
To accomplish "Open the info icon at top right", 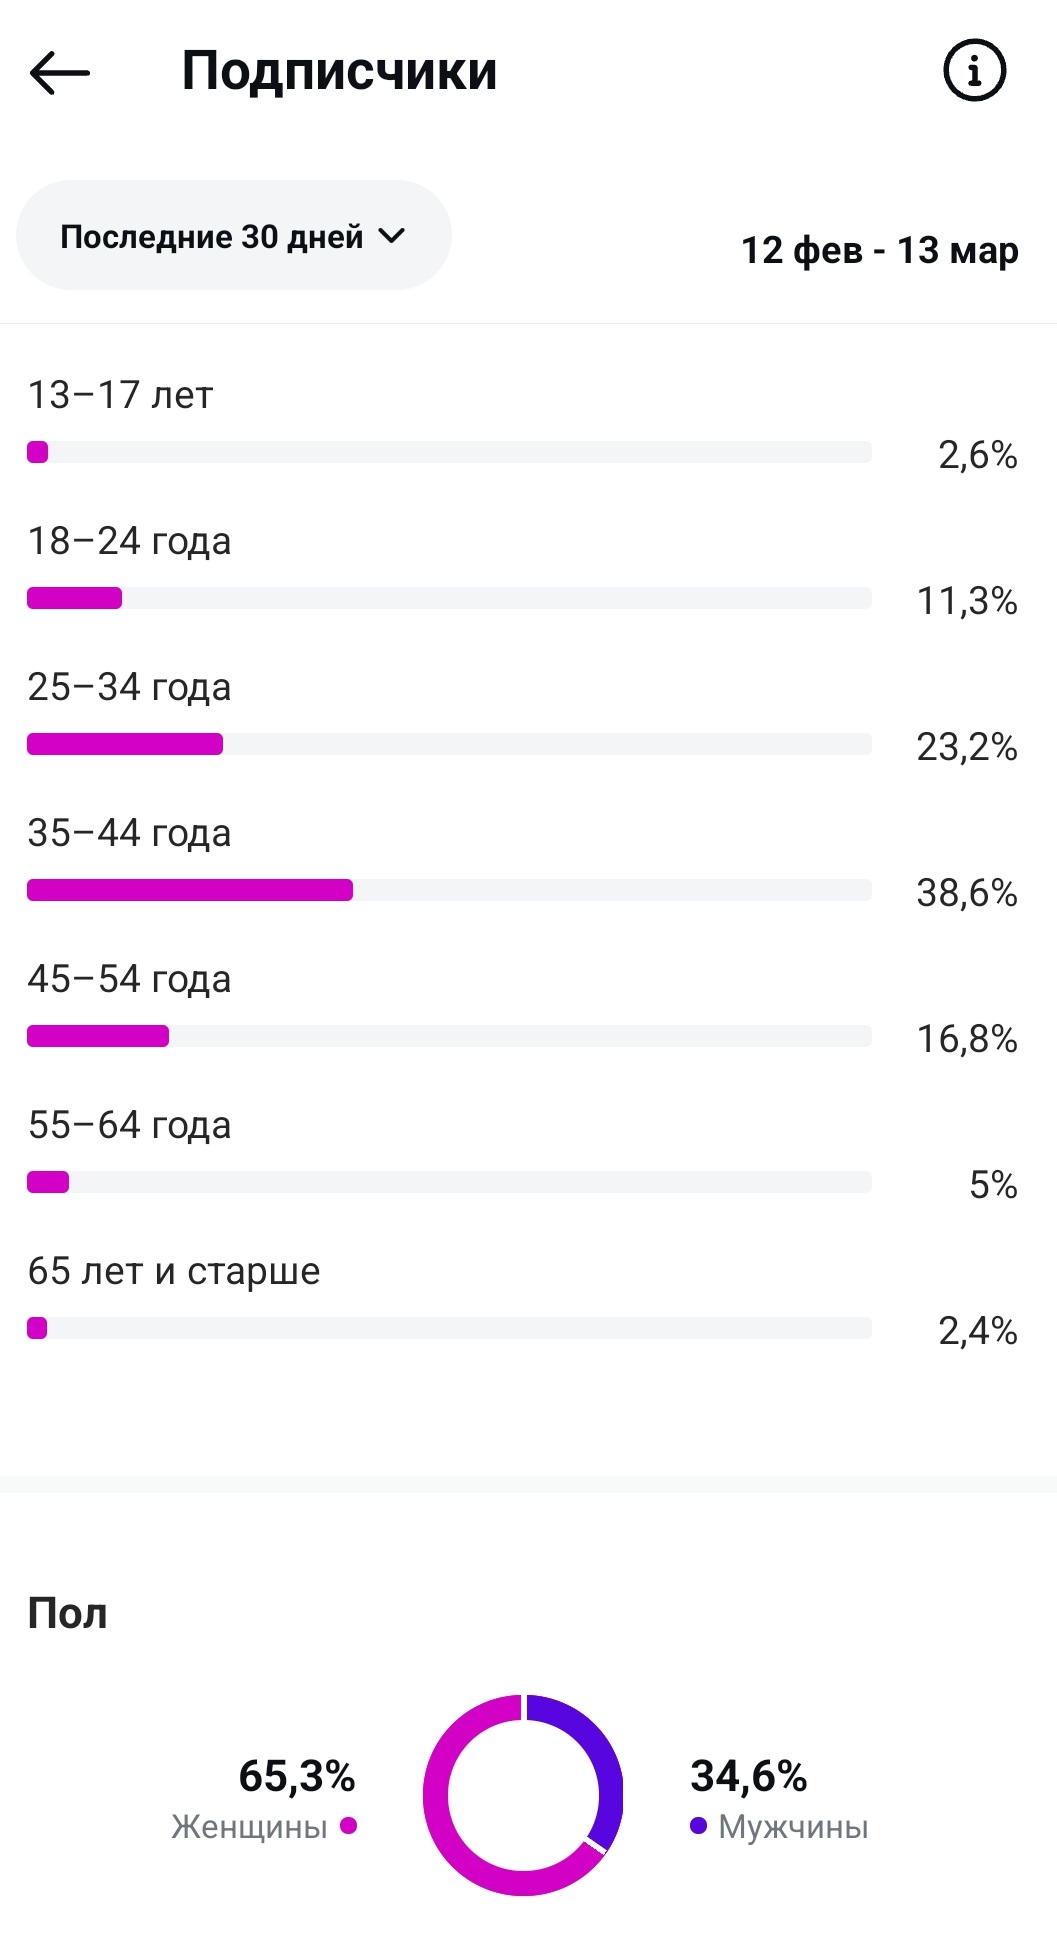I will 974,70.
